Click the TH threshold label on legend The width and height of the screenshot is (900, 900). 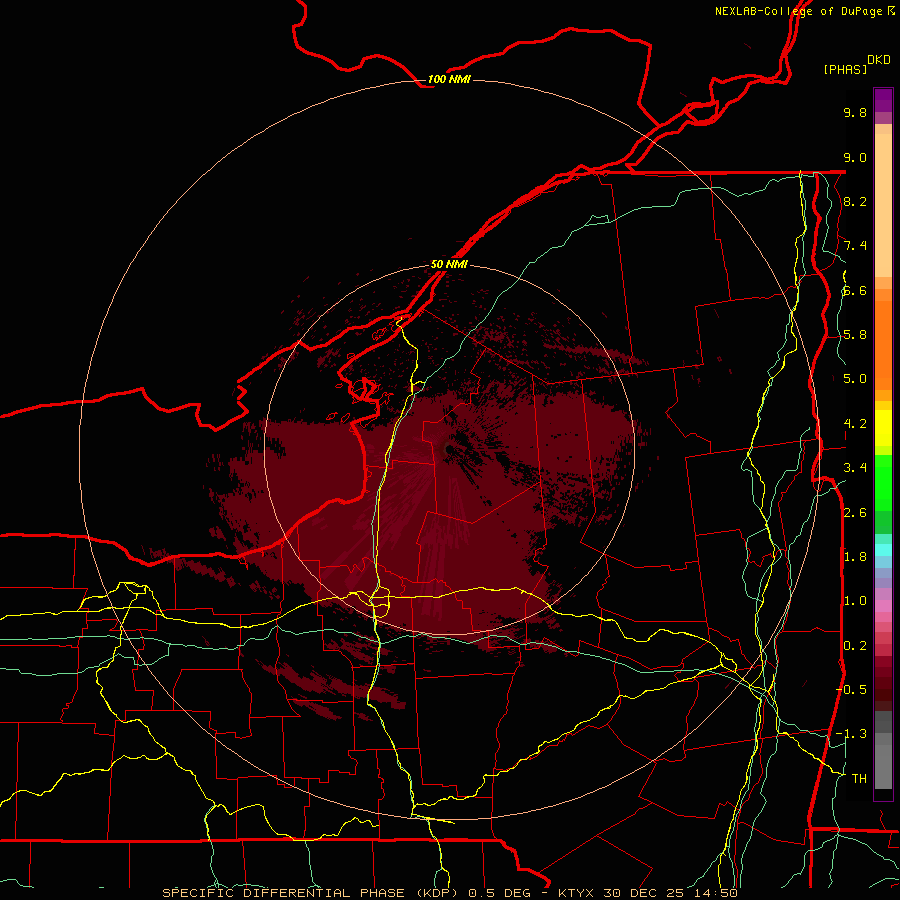point(859,778)
